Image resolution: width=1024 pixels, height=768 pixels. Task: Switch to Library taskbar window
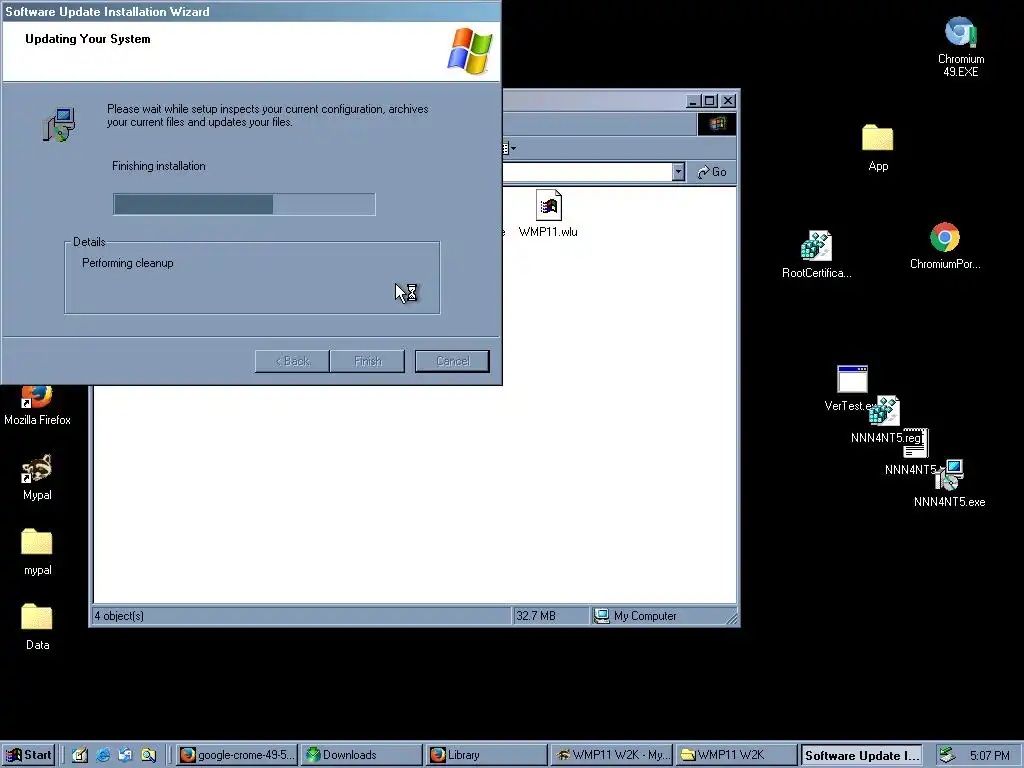[x=487, y=755]
